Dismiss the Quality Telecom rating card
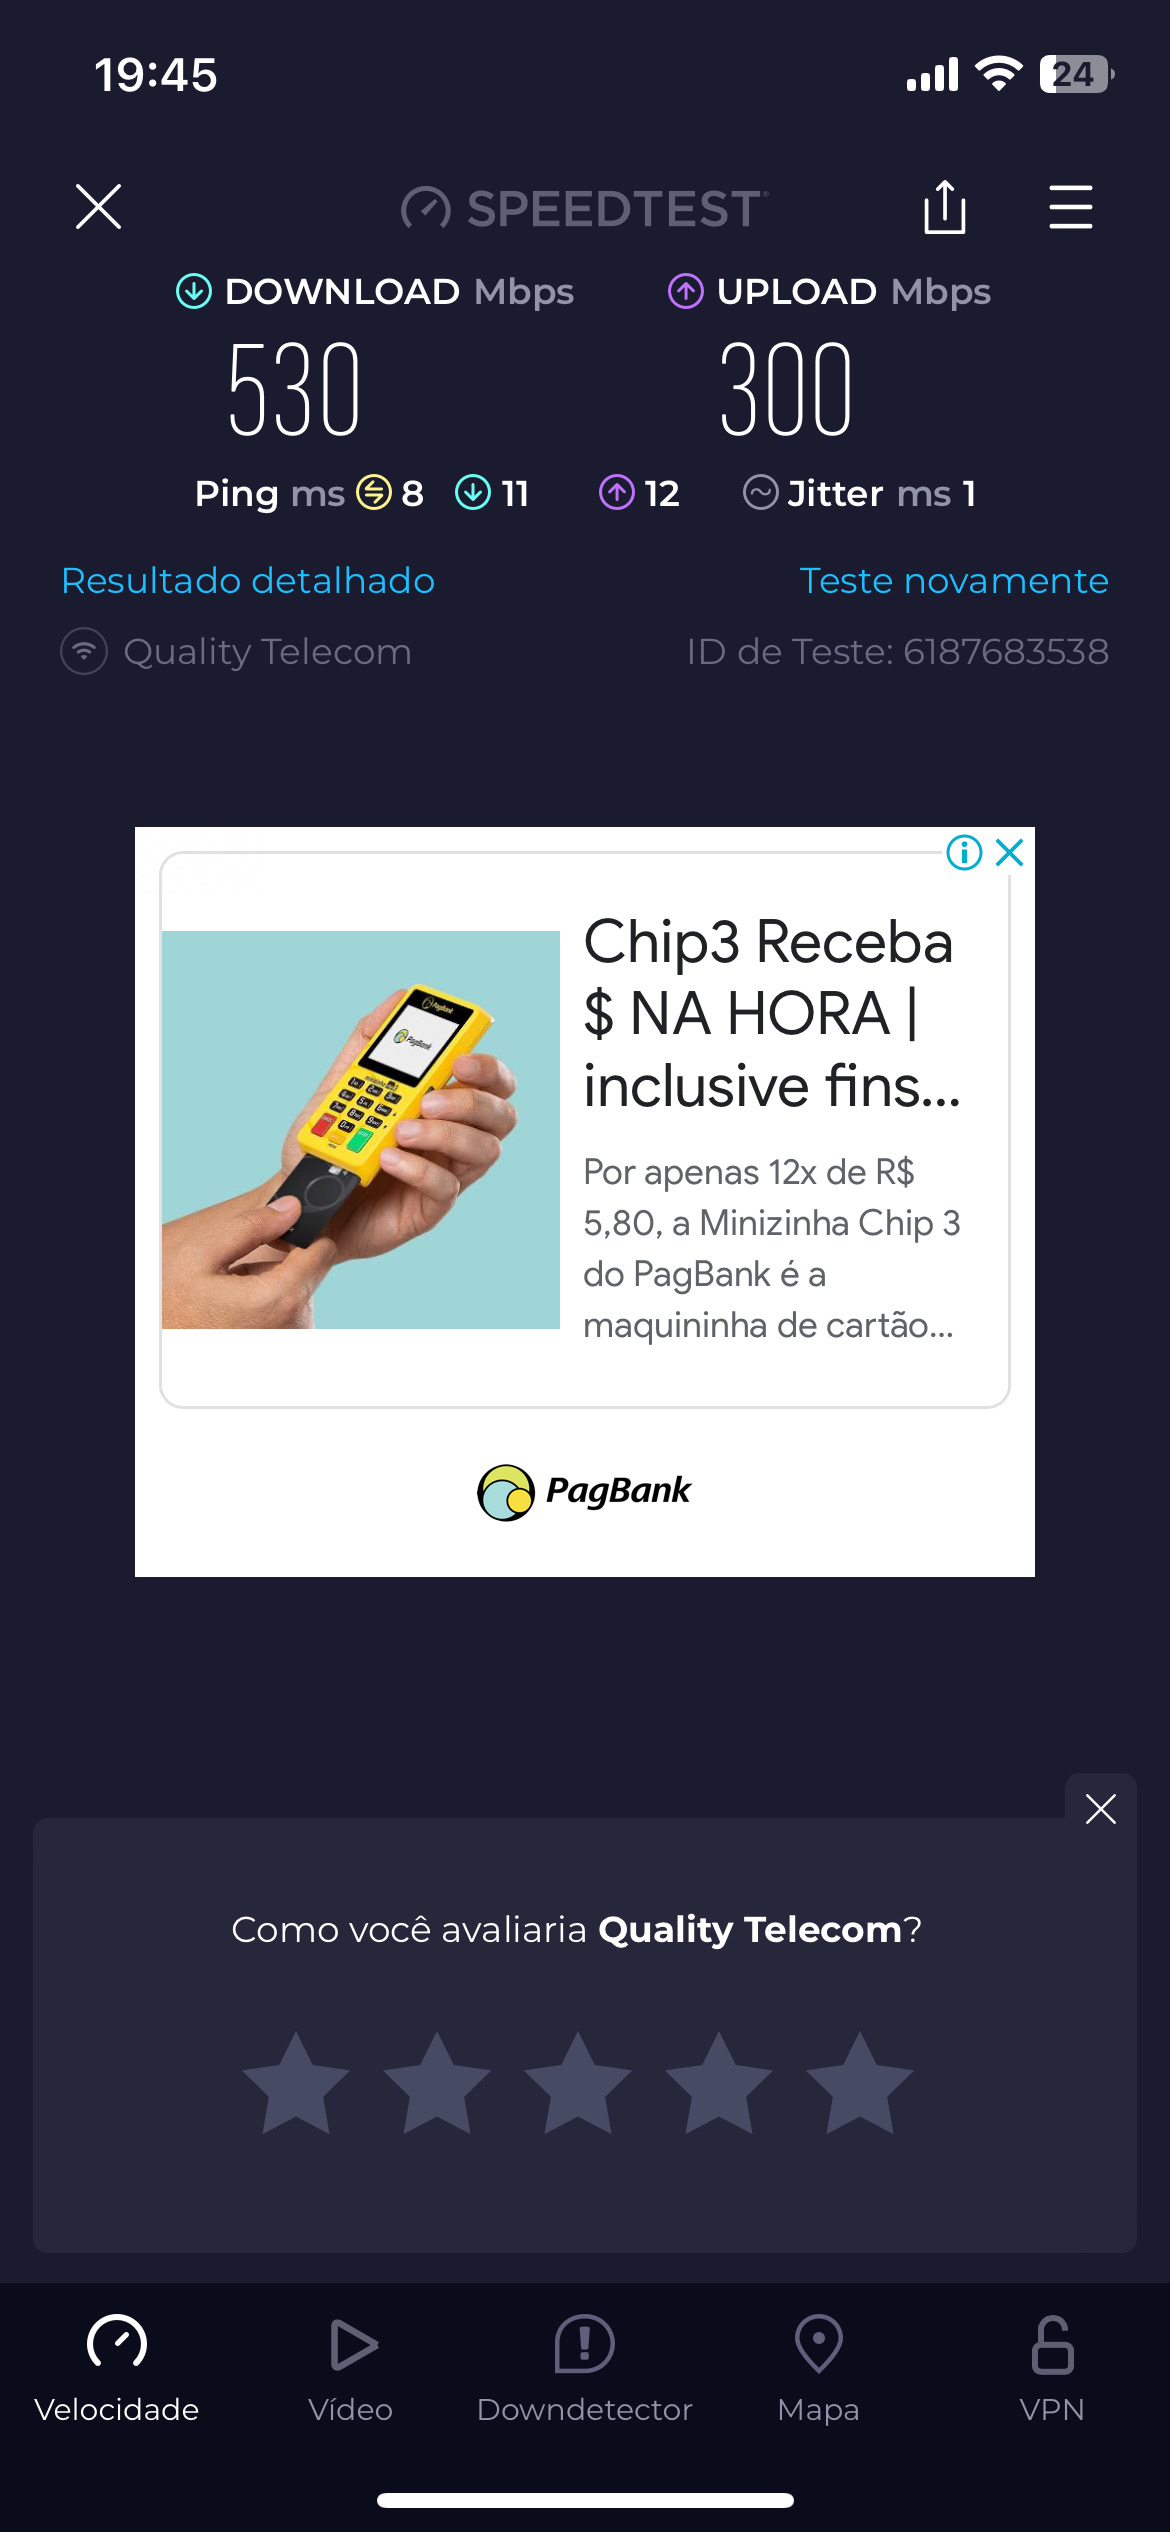This screenshot has width=1170, height=2532. click(x=1100, y=1809)
